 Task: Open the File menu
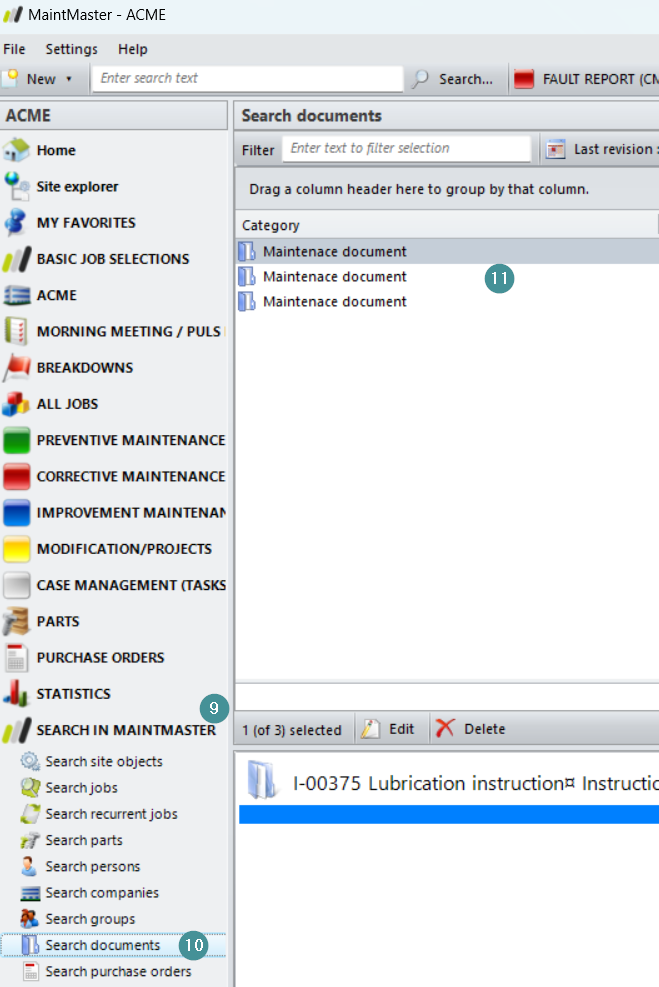14,49
